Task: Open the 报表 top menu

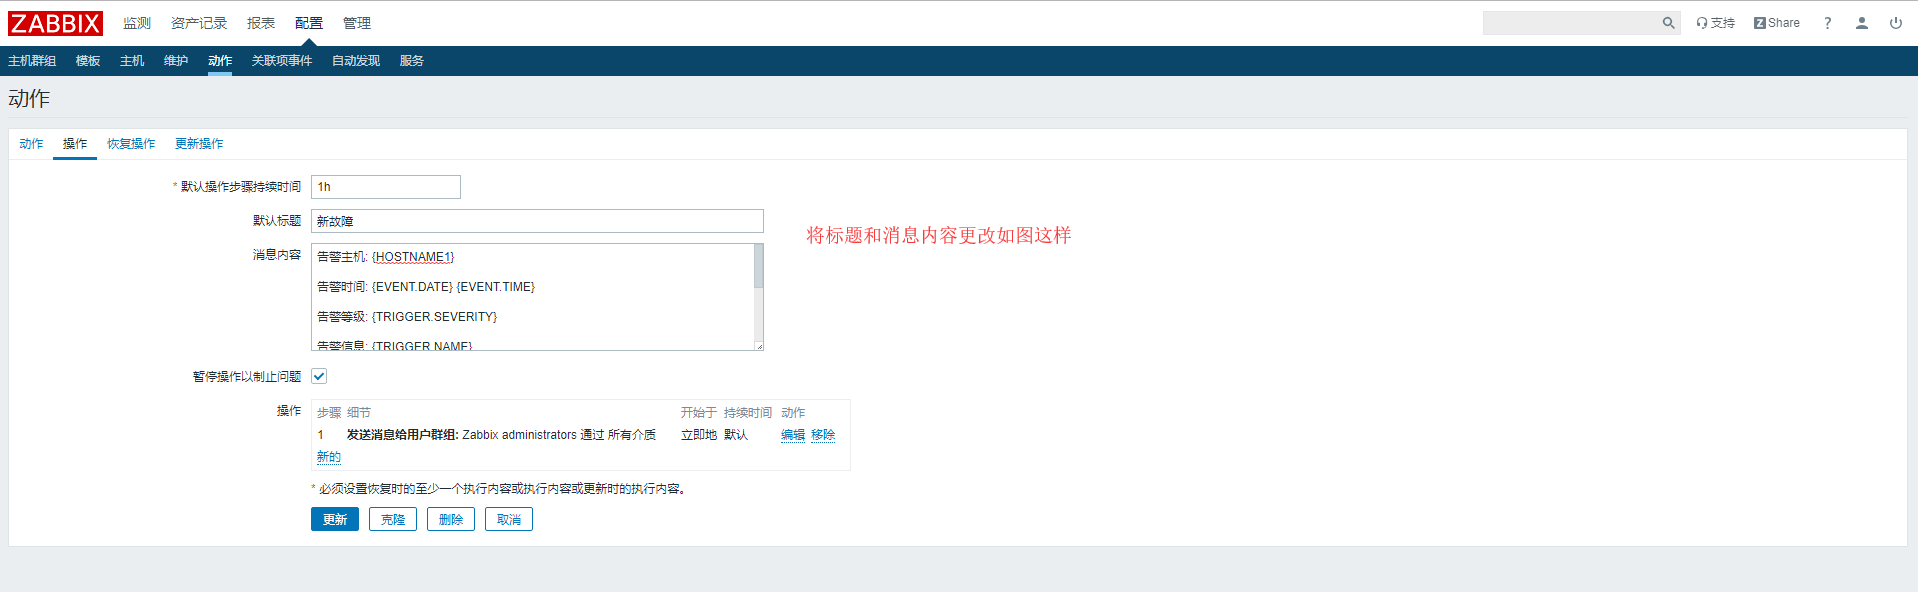Action: 261,23
